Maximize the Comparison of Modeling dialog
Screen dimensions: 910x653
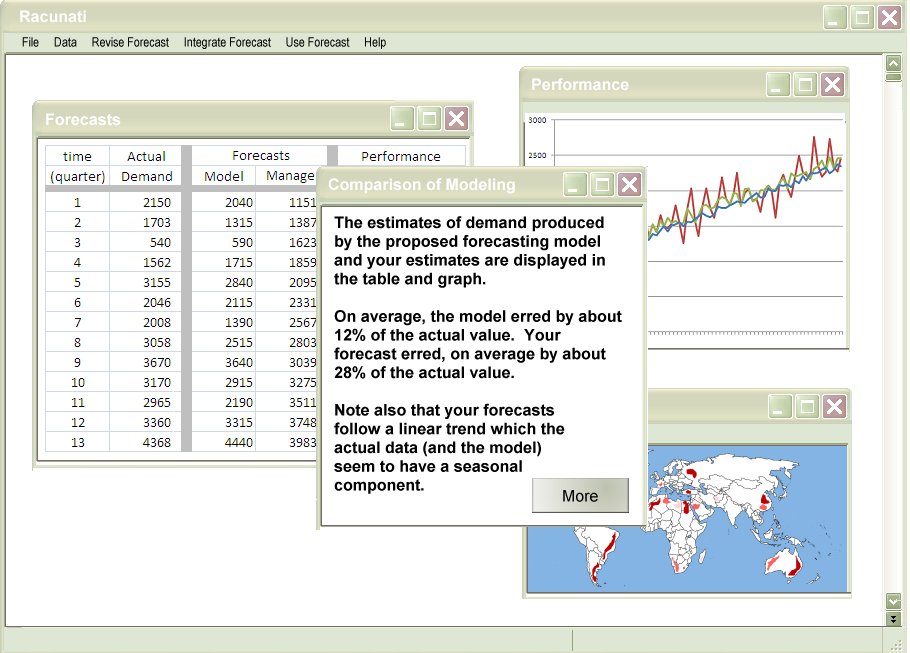point(602,184)
